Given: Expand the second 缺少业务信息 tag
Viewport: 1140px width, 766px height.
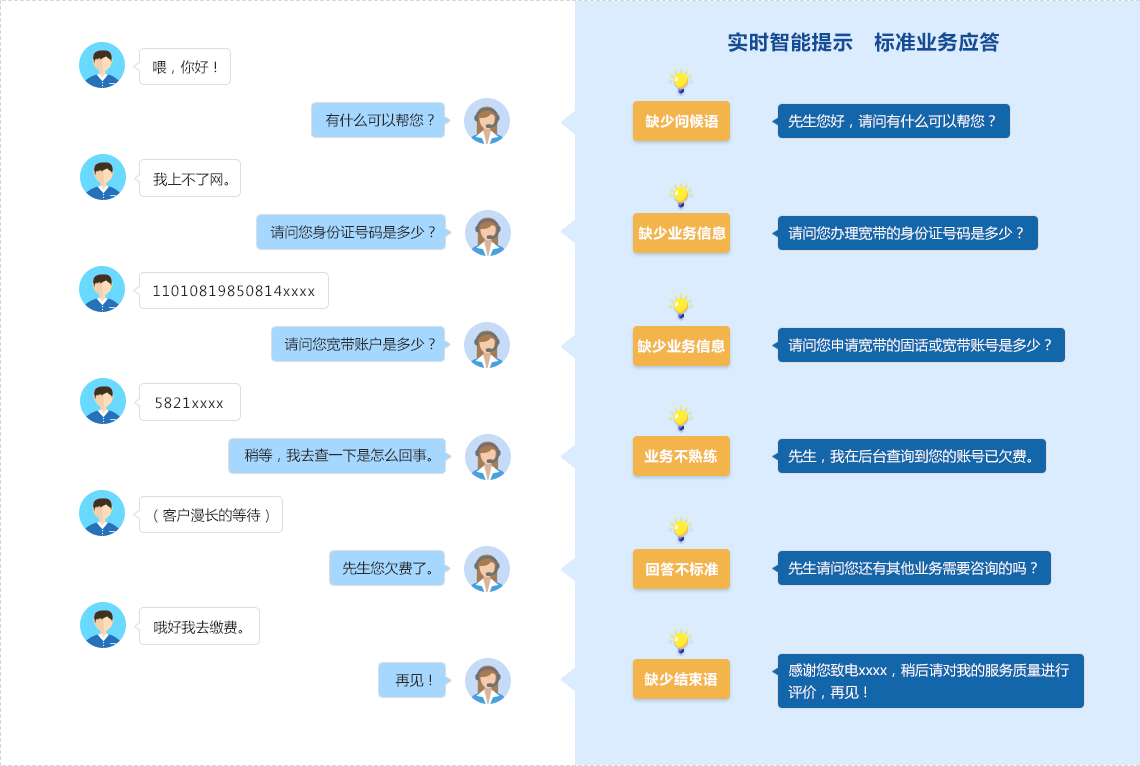Looking at the screenshot, I should point(681,345).
